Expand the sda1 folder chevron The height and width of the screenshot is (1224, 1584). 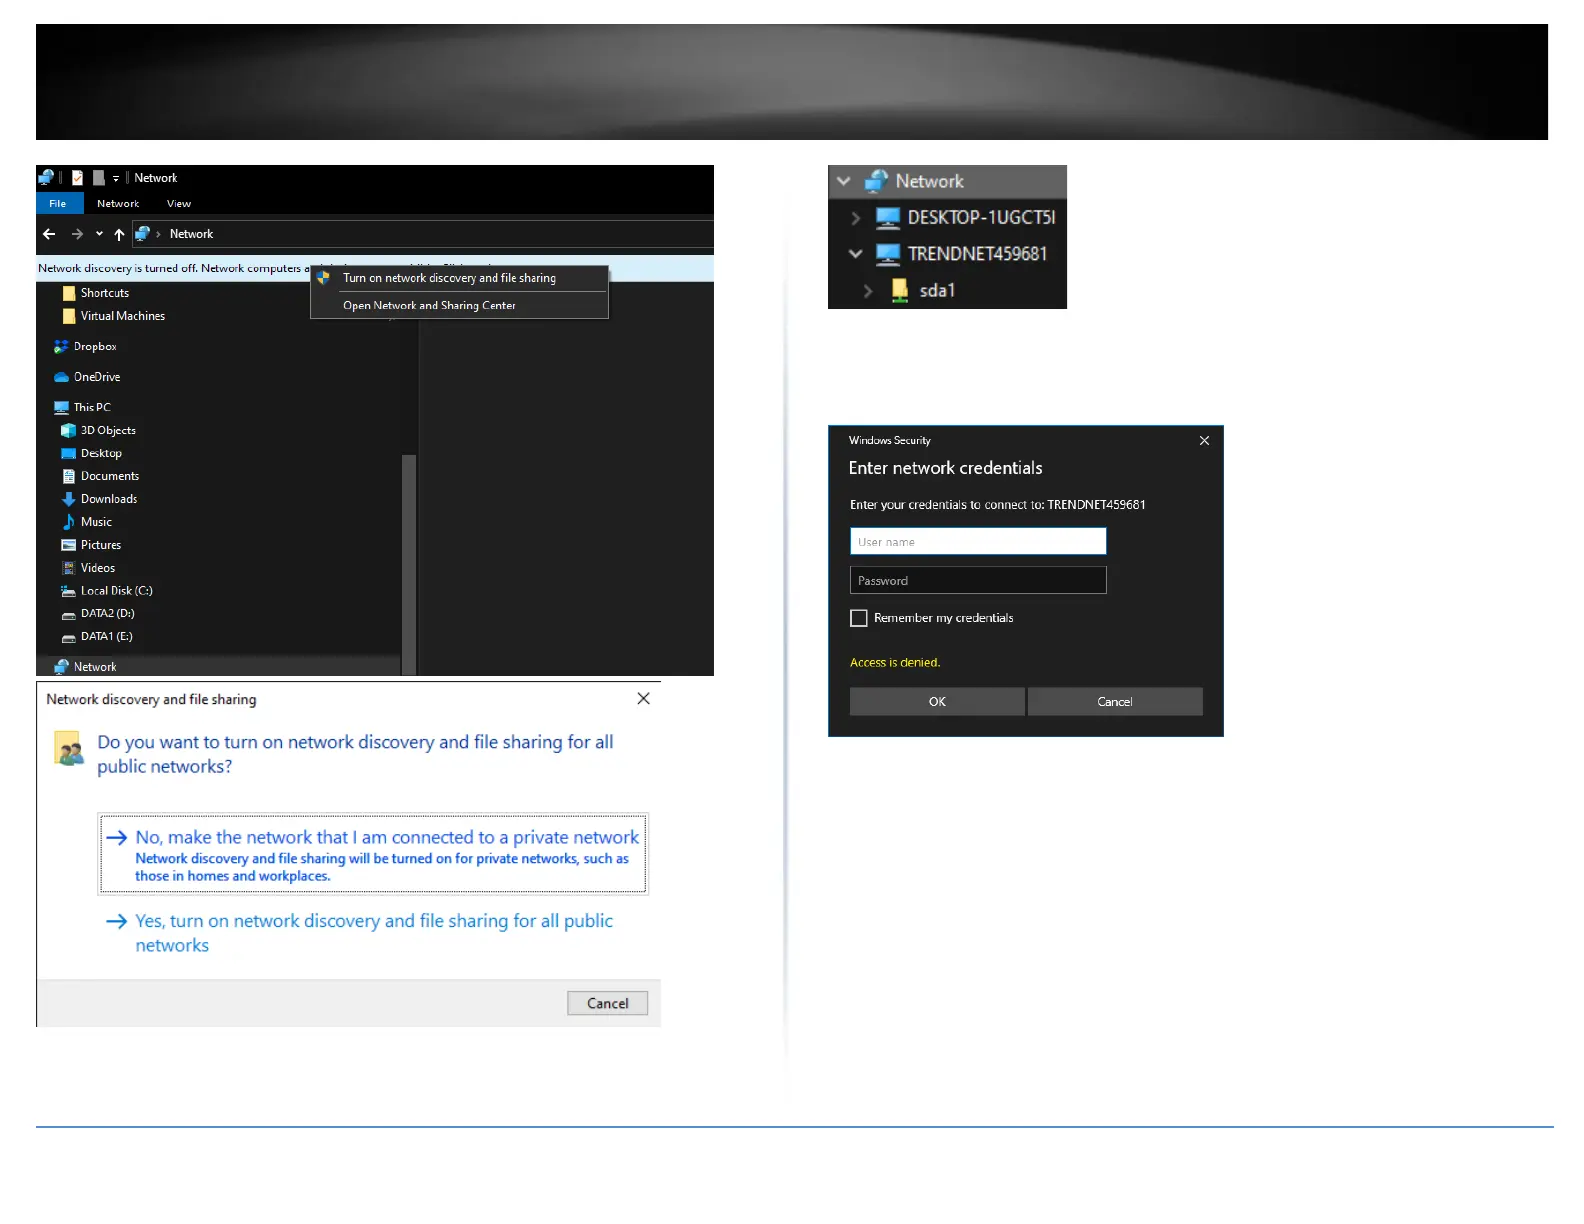tap(868, 291)
